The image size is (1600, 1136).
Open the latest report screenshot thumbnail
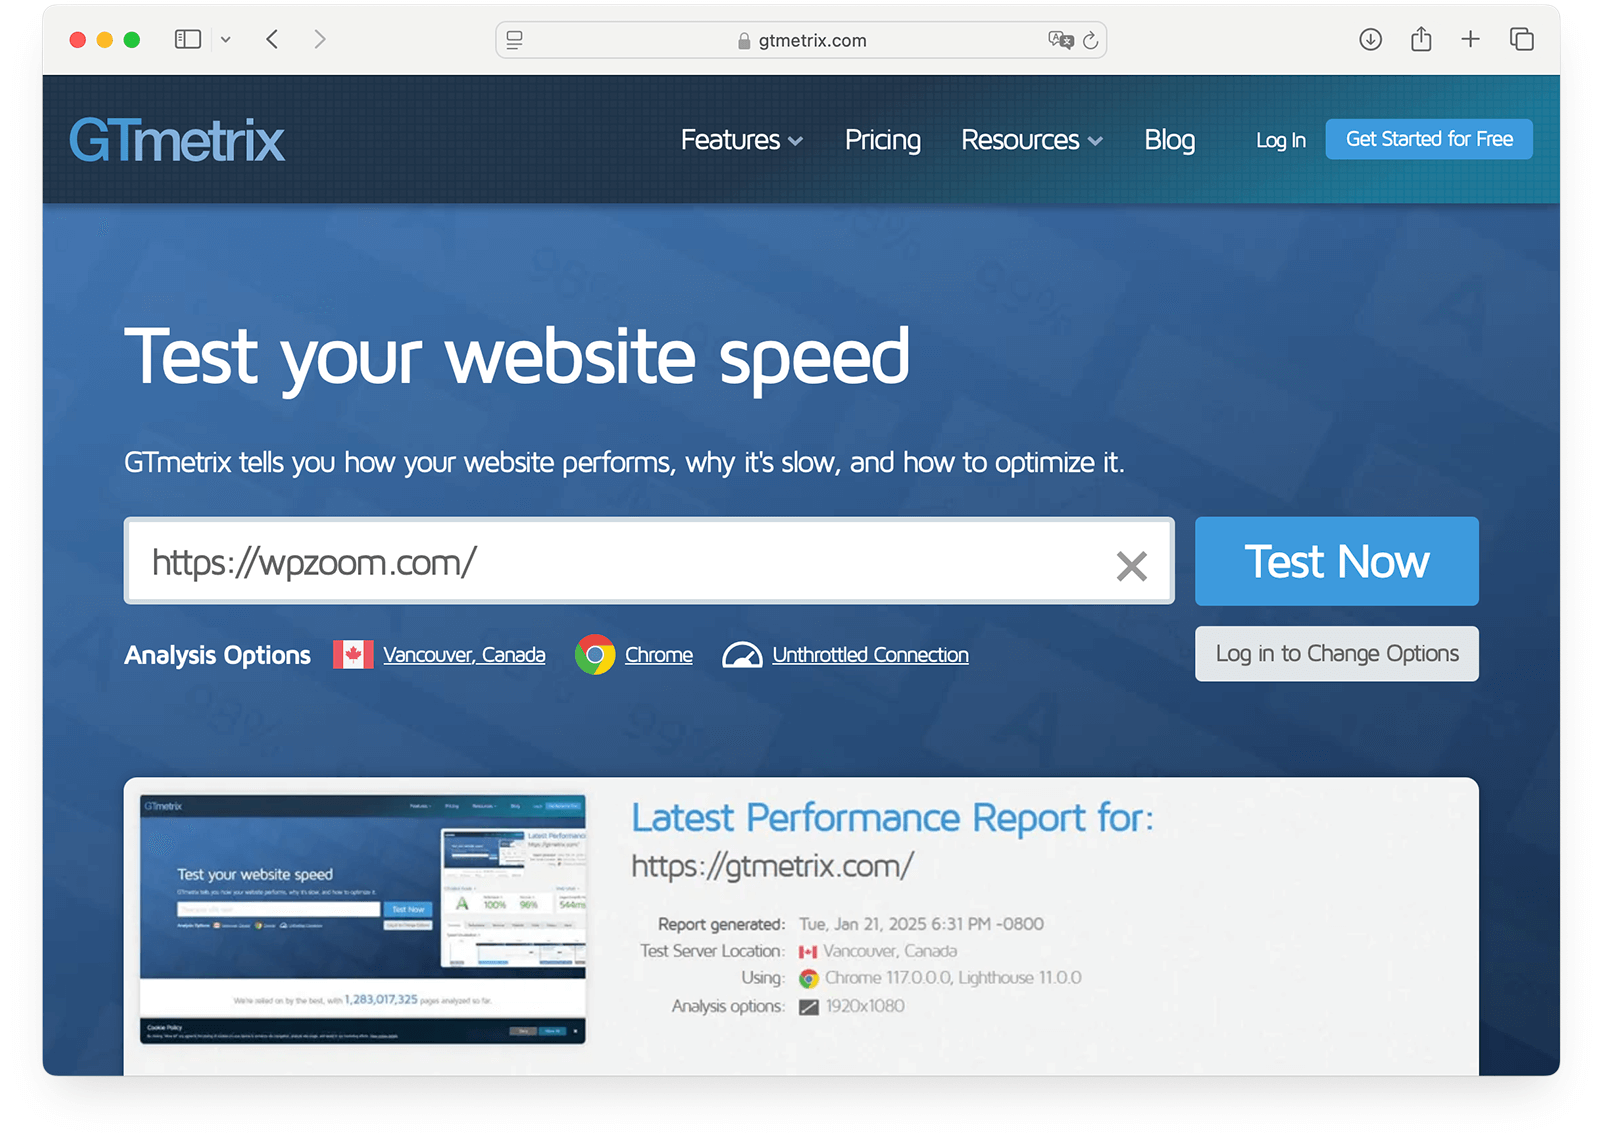[x=363, y=919]
